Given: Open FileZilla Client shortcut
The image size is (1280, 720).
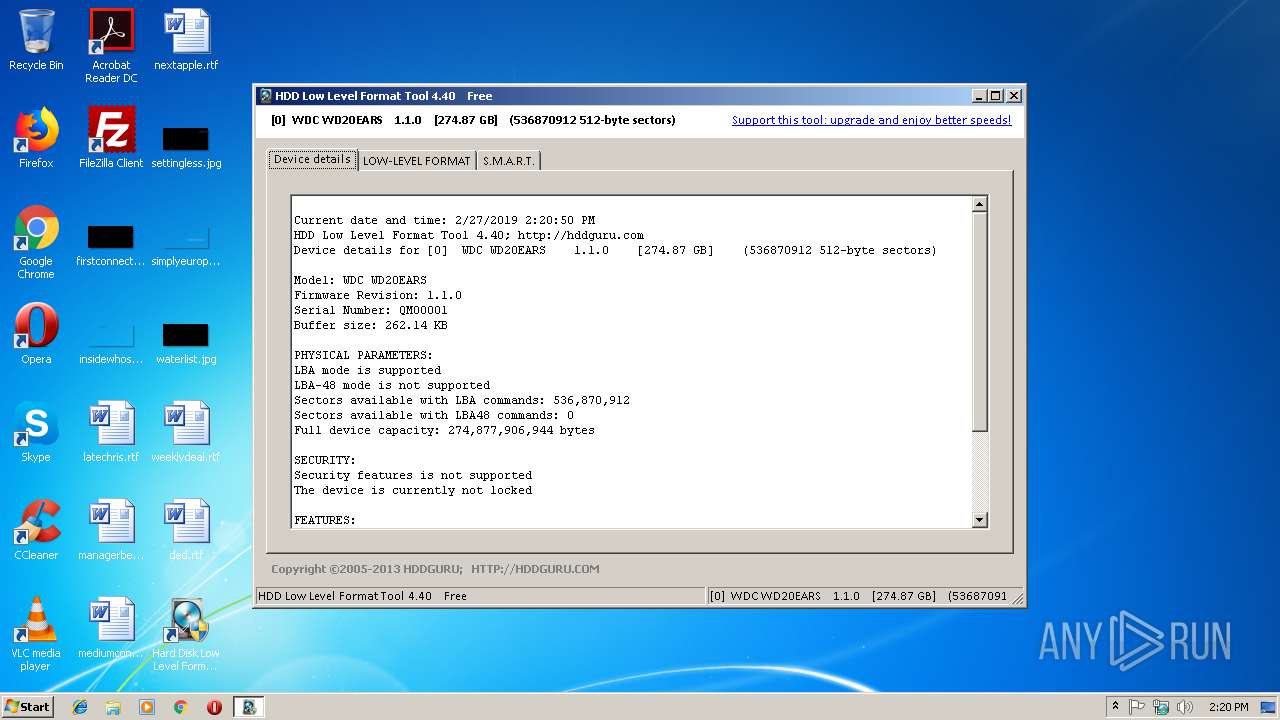Looking at the screenshot, I should tap(111, 138).
